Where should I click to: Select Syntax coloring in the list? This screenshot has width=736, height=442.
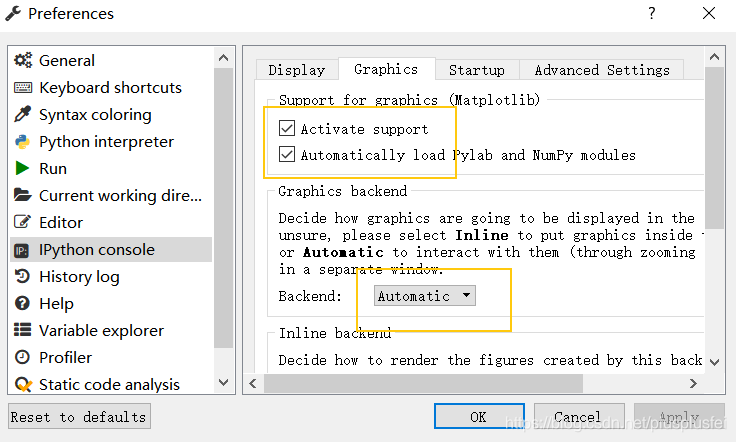point(111,114)
